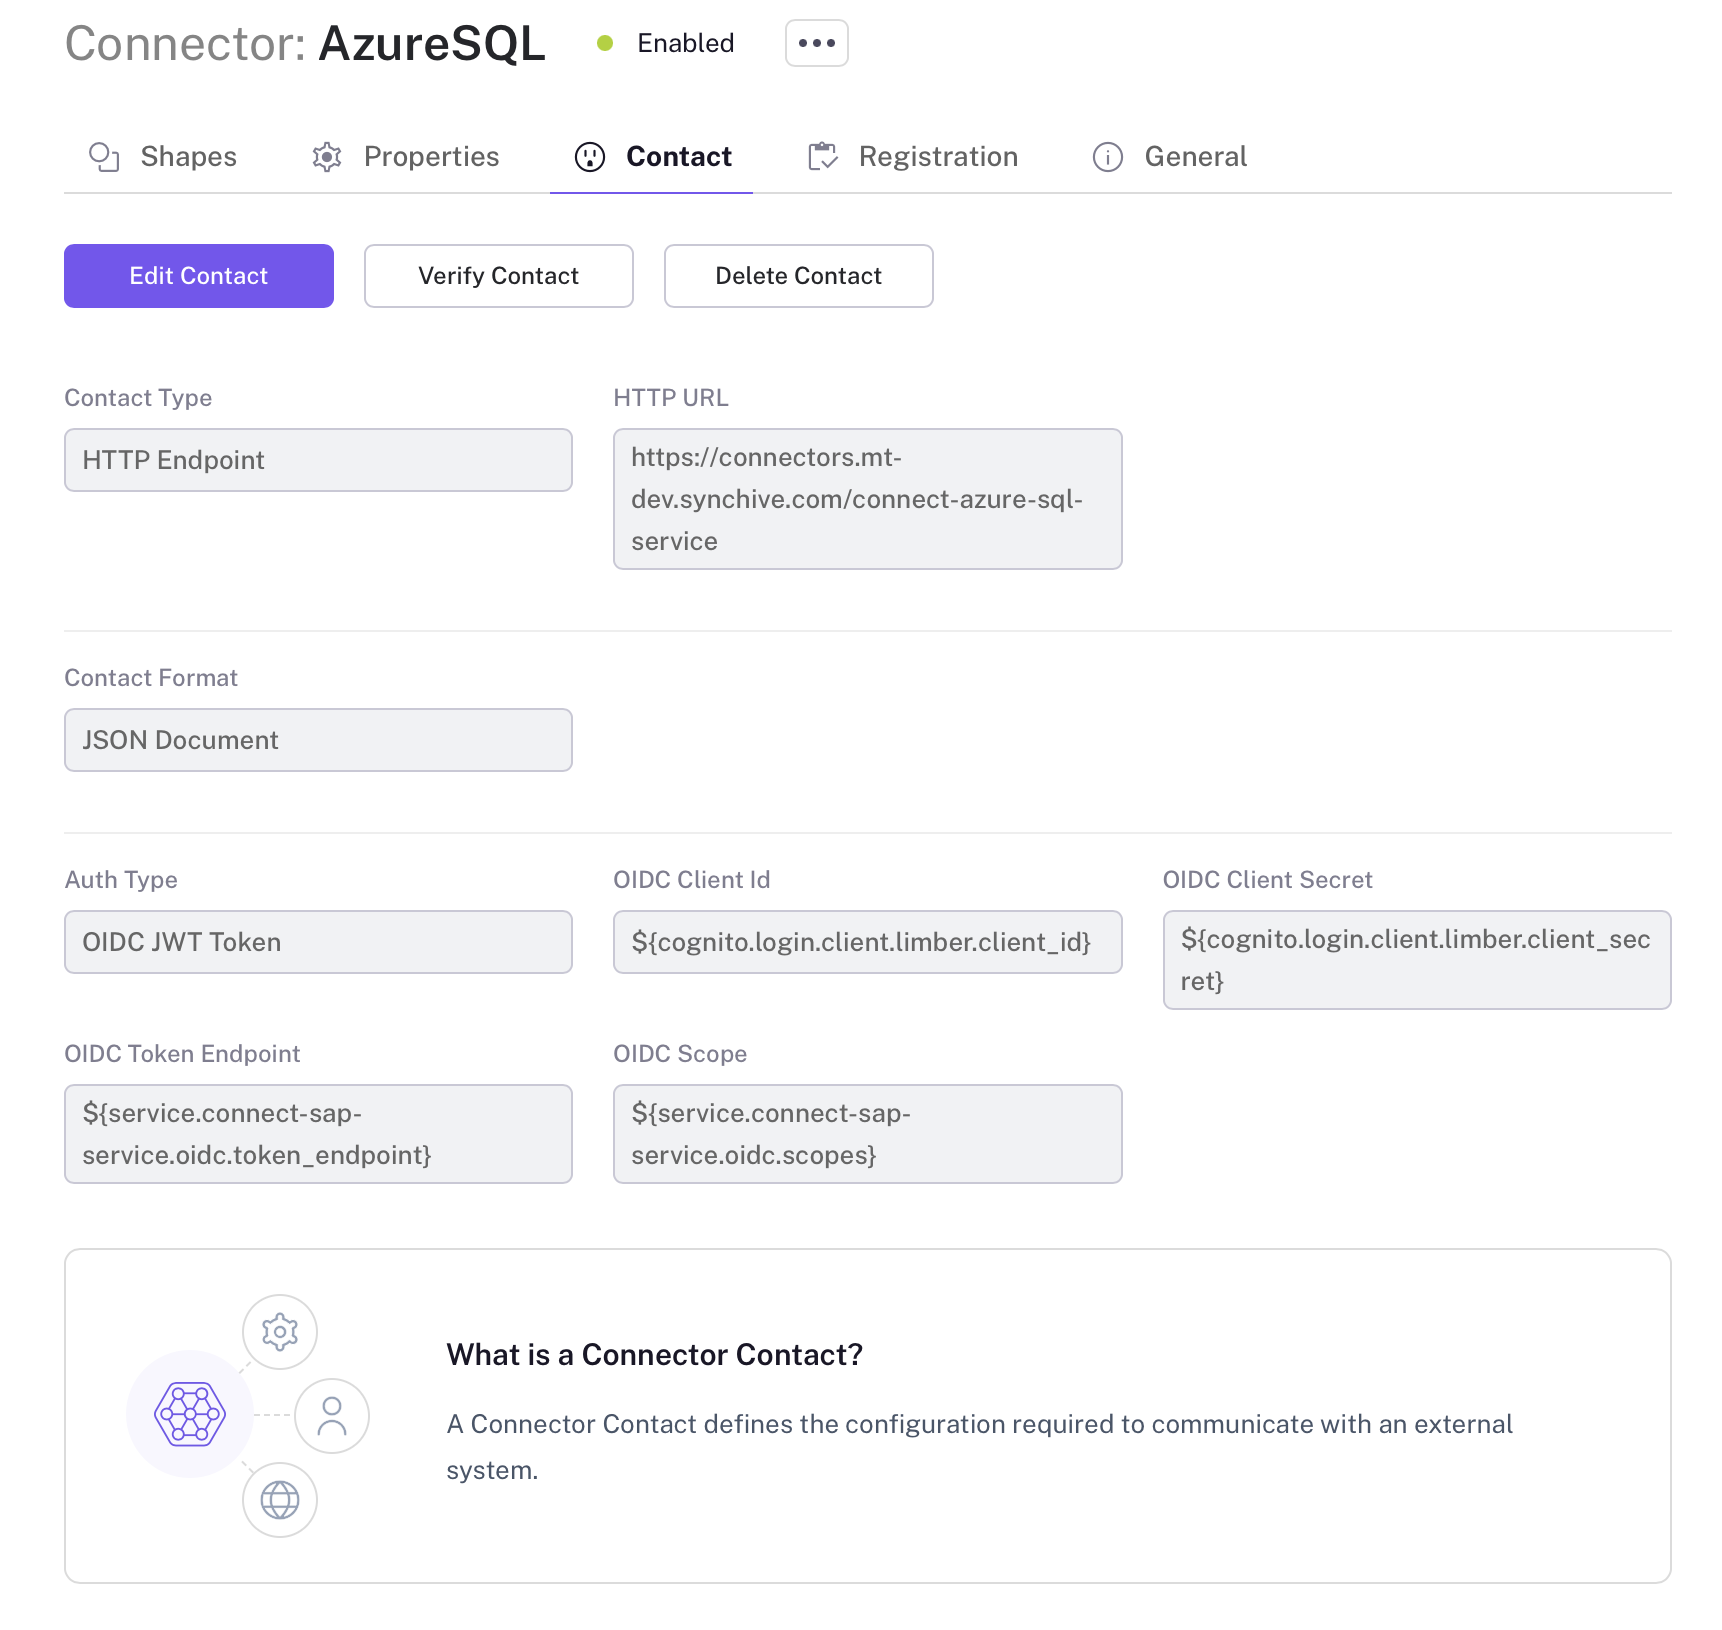Click the OIDC Scope label

[x=680, y=1054]
